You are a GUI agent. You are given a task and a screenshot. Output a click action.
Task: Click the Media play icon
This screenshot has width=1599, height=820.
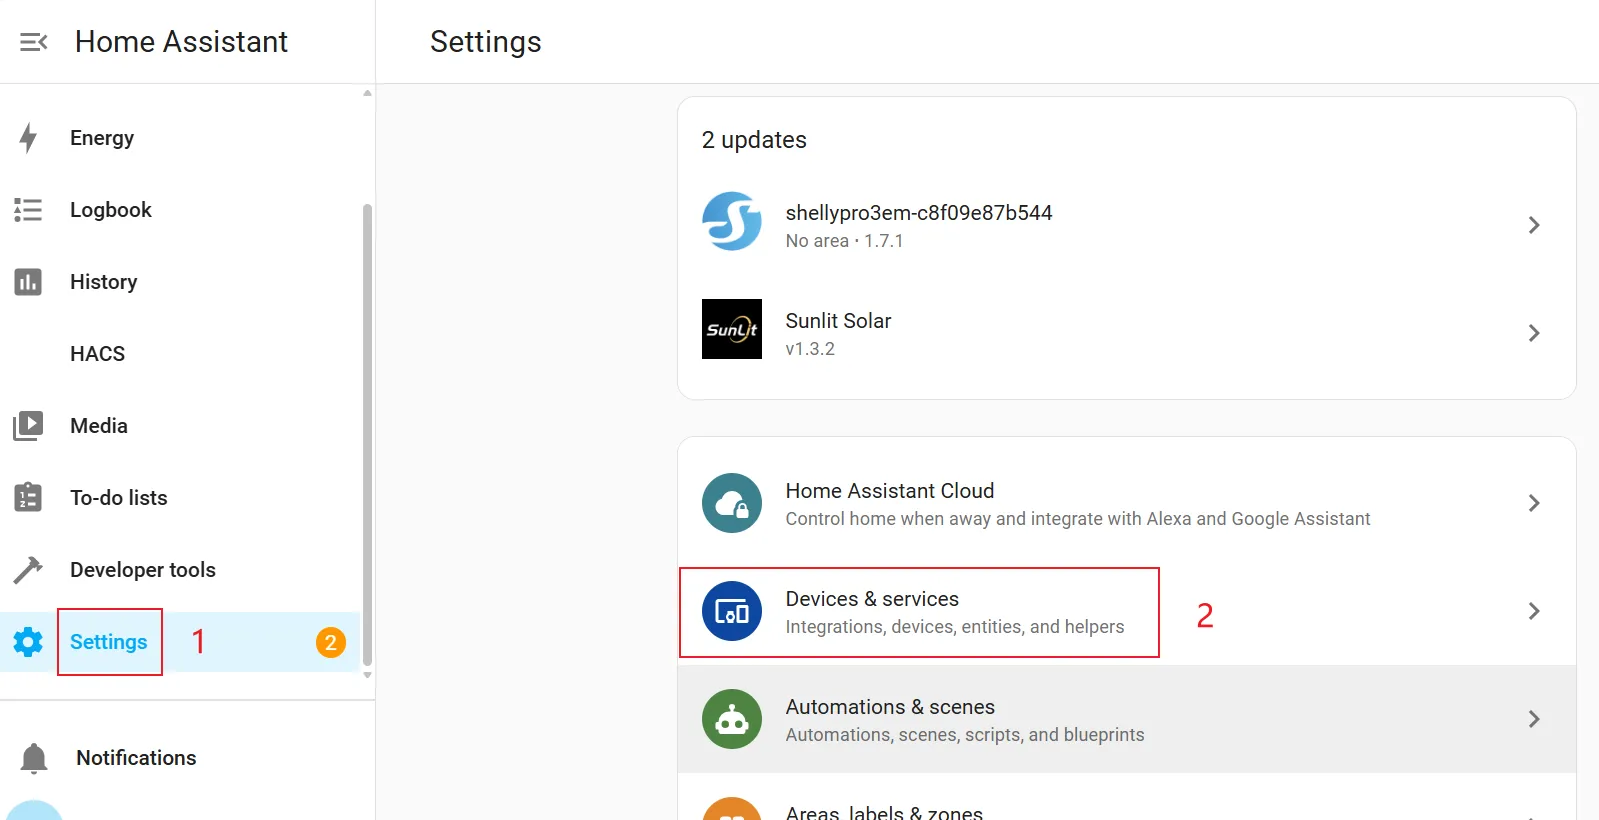tap(28, 426)
